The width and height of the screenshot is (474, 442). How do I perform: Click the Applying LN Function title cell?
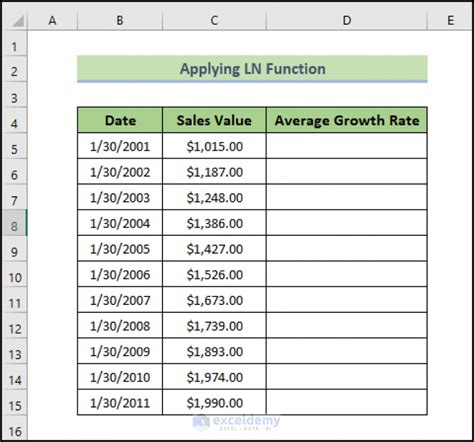[252, 69]
